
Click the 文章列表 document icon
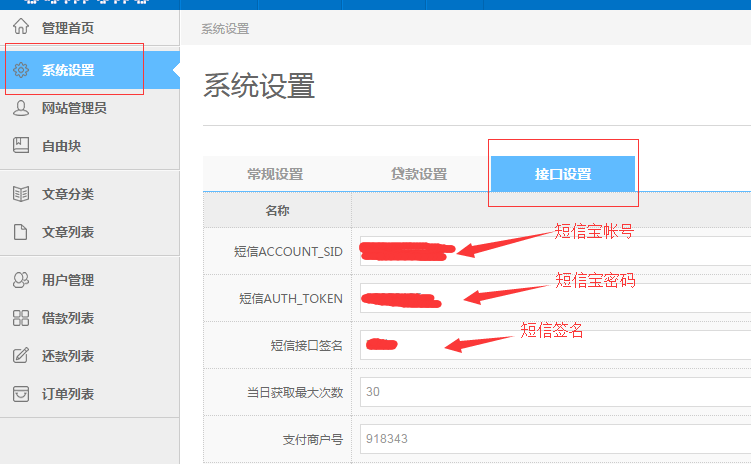tap(20, 232)
